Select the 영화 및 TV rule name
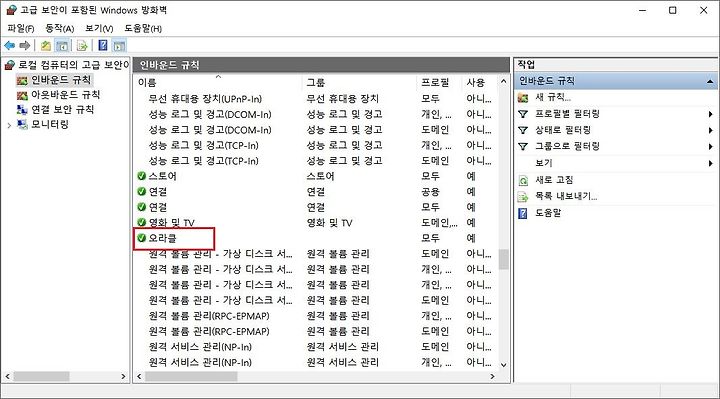This screenshot has width=720, height=399. click(171, 223)
